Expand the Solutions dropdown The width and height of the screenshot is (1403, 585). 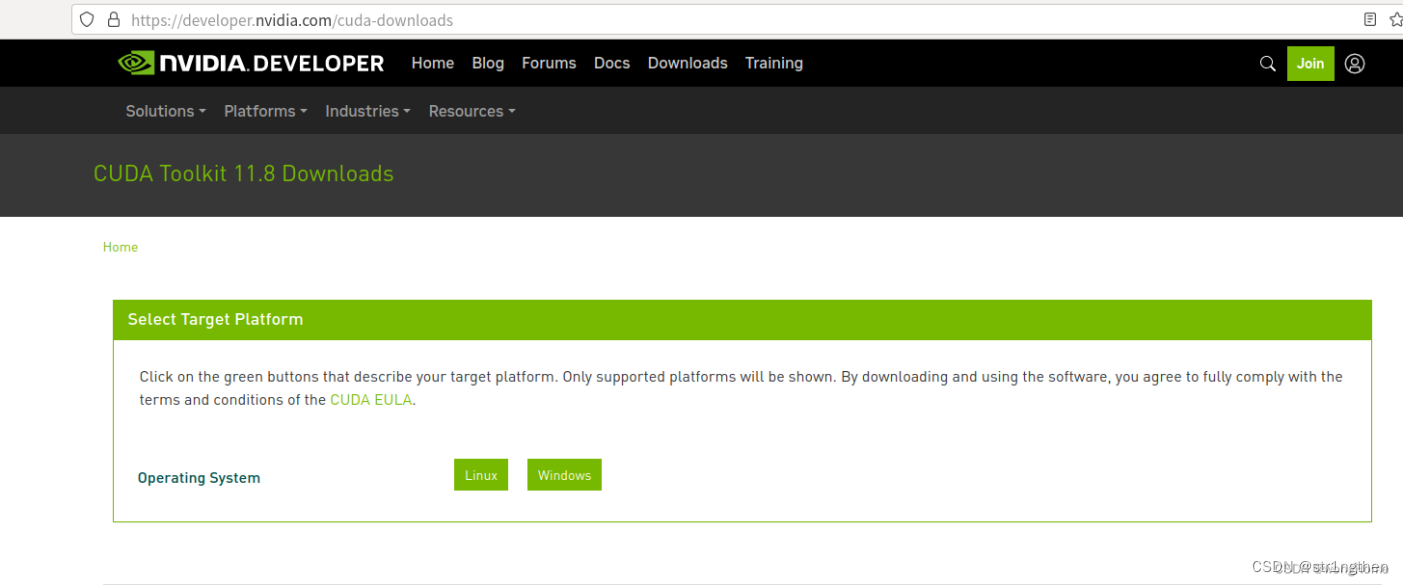click(165, 111)
